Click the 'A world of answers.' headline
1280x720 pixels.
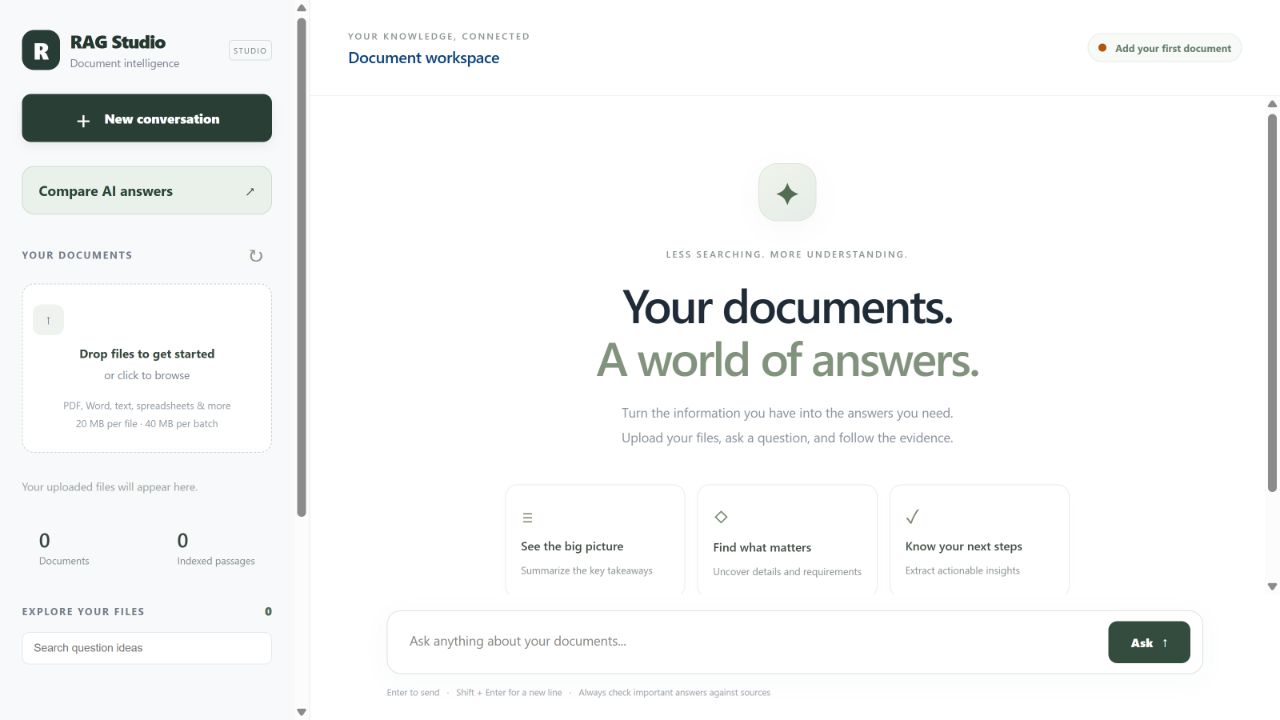coord(787,360)
